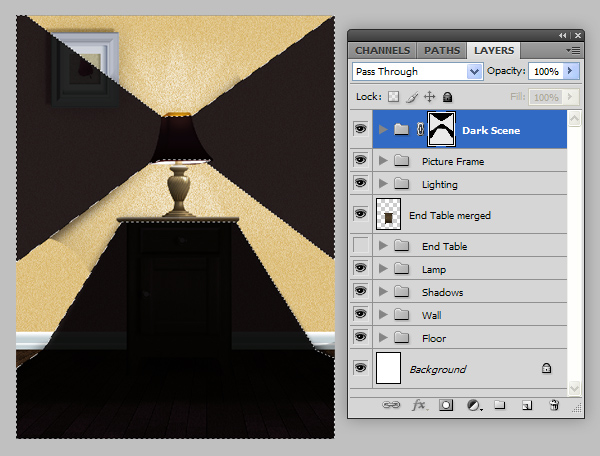
Task: Open the new adjustment layer menu
Action: point(474,406)
